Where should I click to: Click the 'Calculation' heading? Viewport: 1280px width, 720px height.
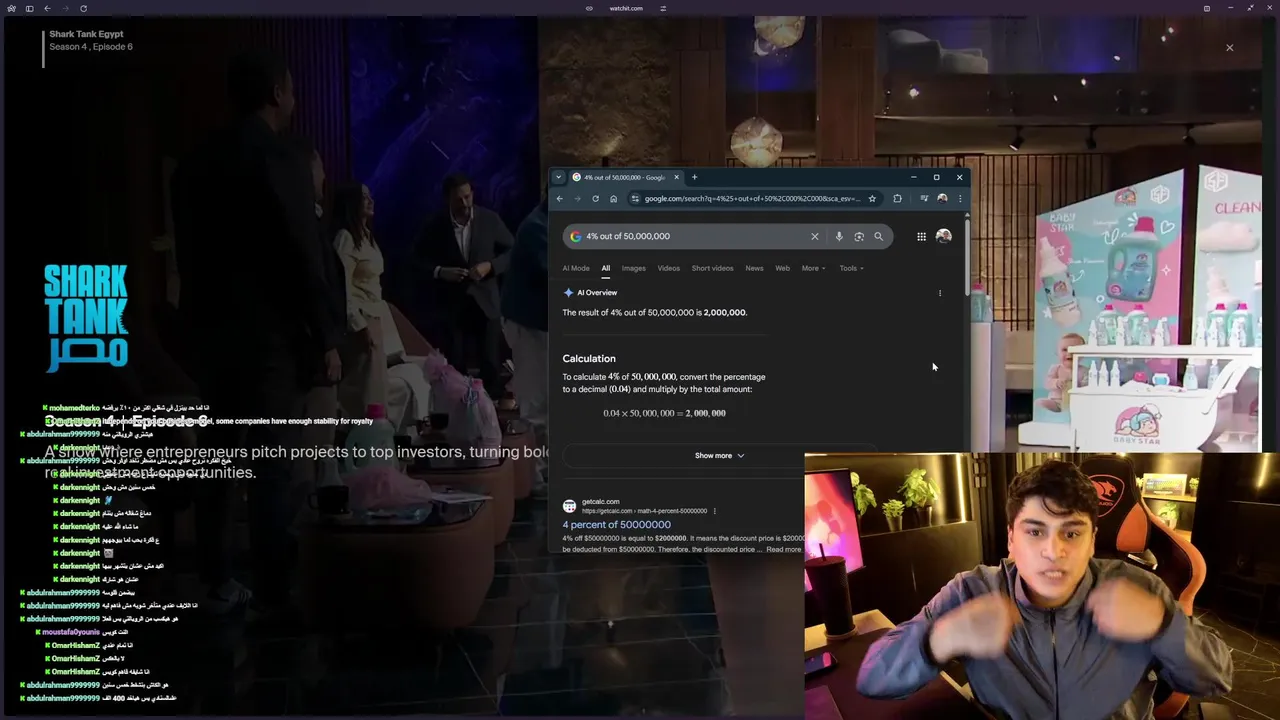pos(589,358)
